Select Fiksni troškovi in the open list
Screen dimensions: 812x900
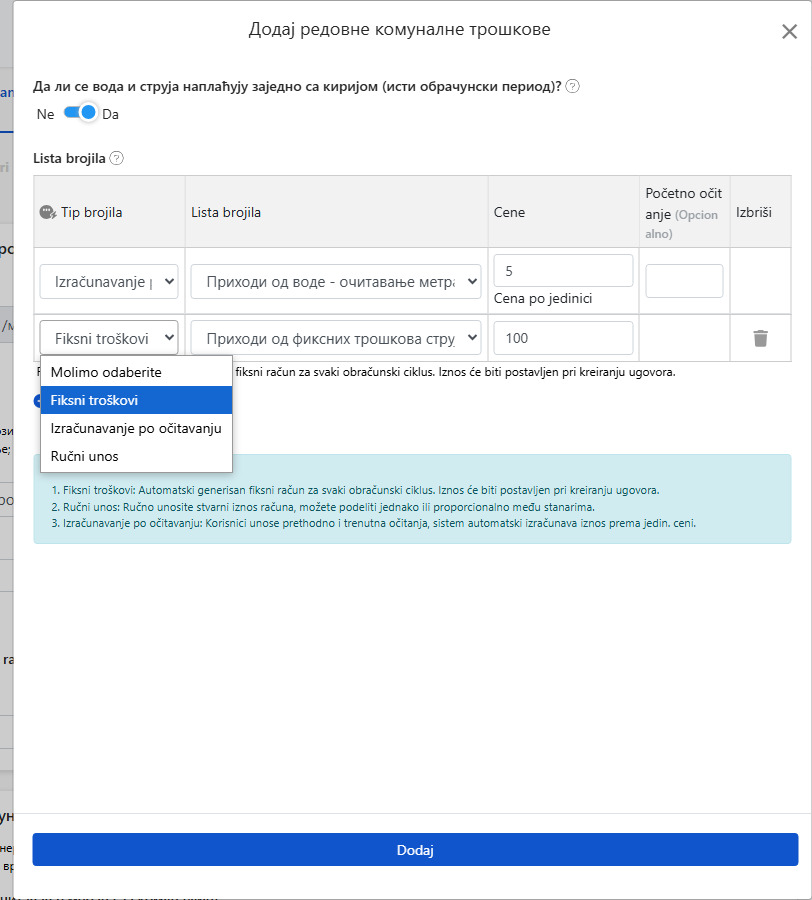[x=137, y=400]
